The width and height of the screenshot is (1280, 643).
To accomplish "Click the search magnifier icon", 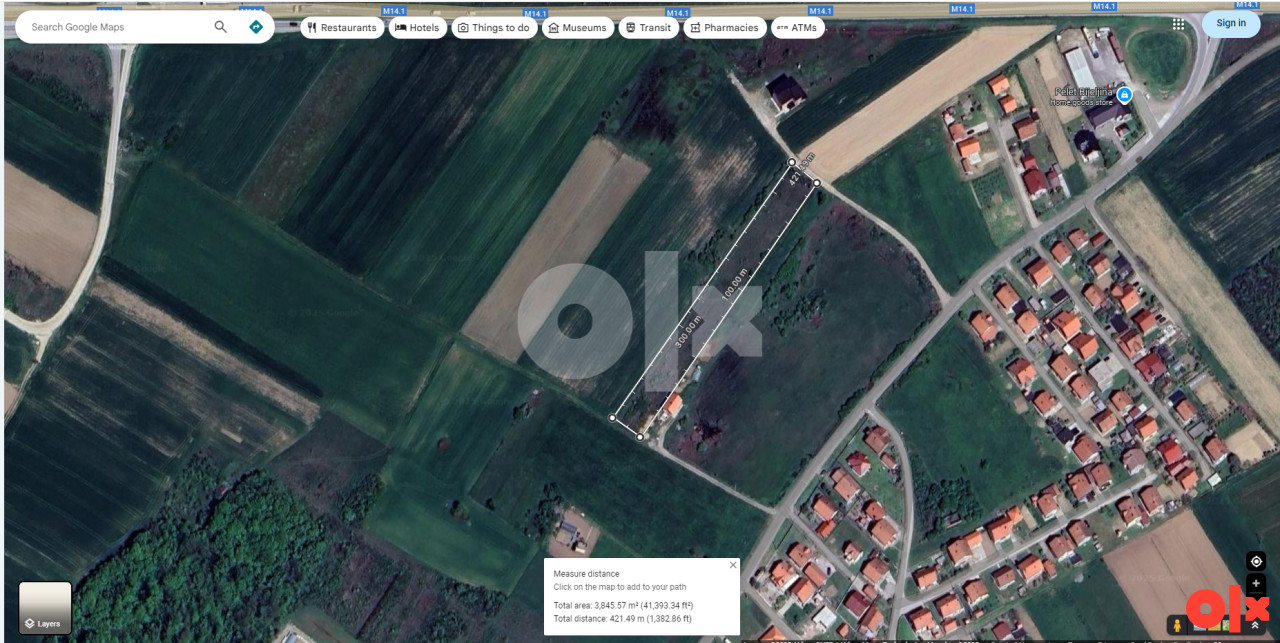I will pyautogui.click(x=220, y=27).
